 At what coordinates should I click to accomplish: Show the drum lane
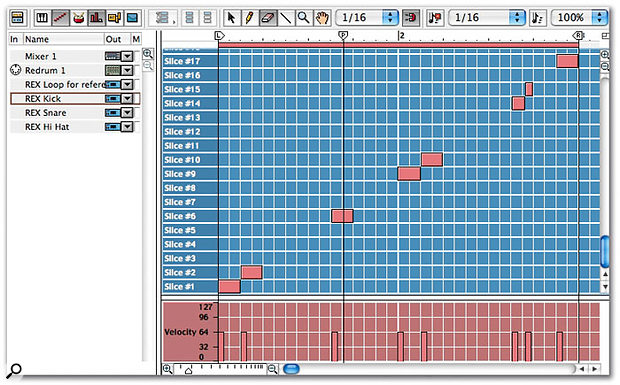(x=78, y=18)
